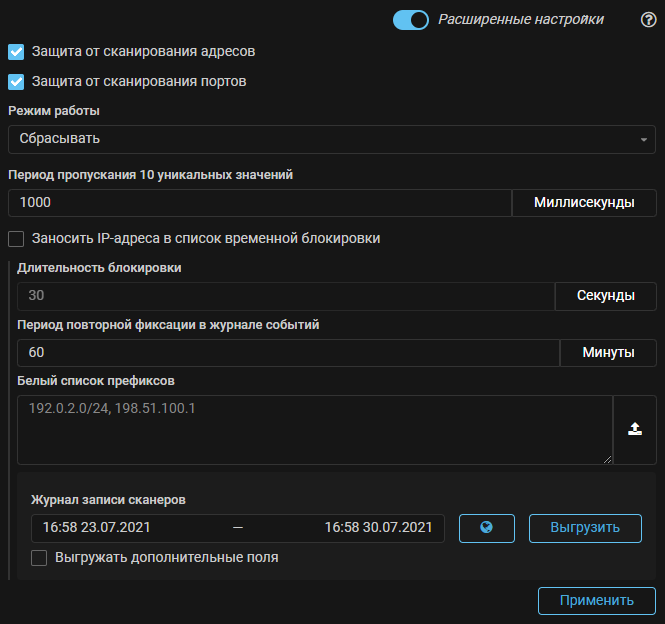Screen dimensions: 665x624
Task: Toggle the Расширенные настройки switch
Action: click(411, 20)
